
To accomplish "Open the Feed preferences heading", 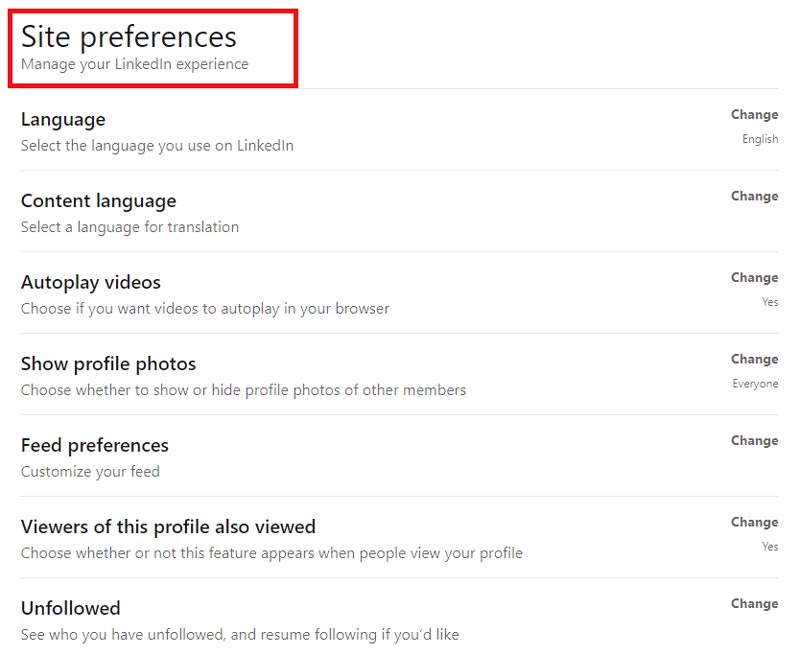I will tap(95, 445).
